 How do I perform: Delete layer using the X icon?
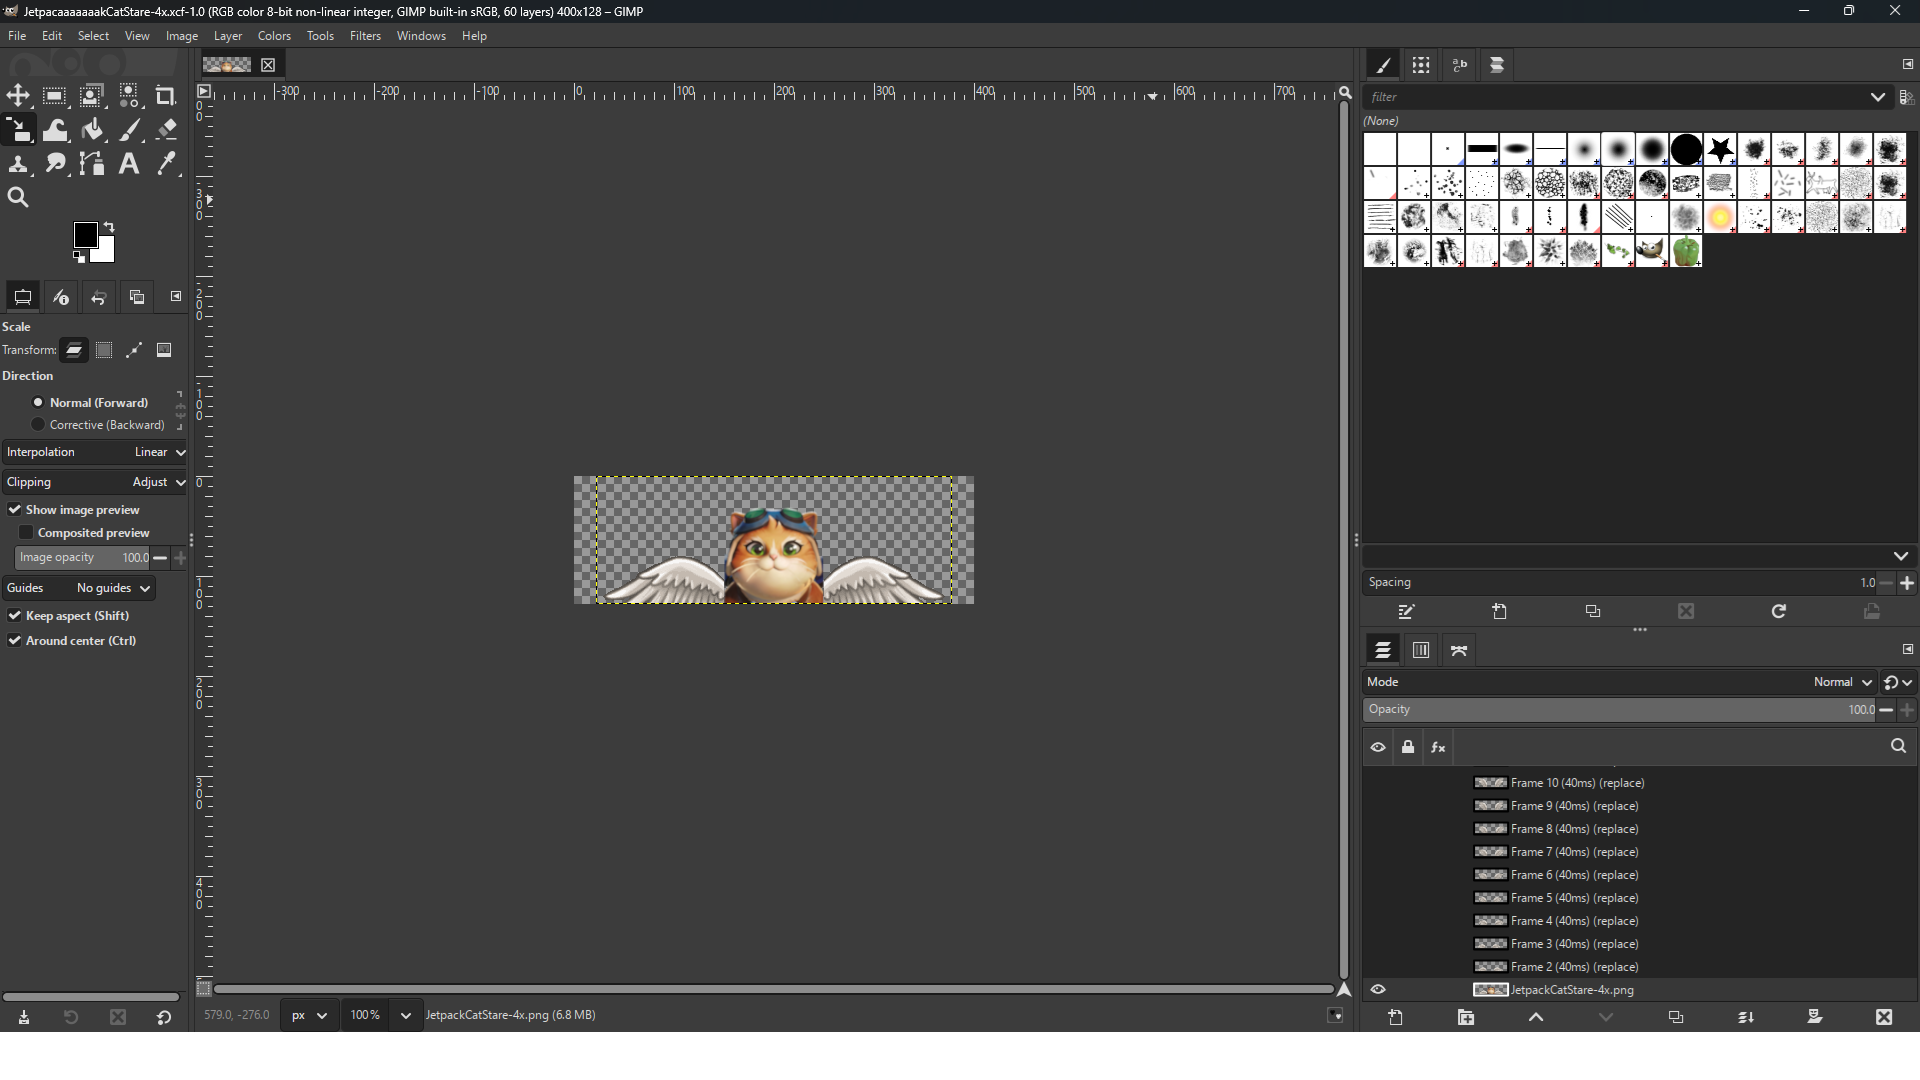point(1884,1018)
